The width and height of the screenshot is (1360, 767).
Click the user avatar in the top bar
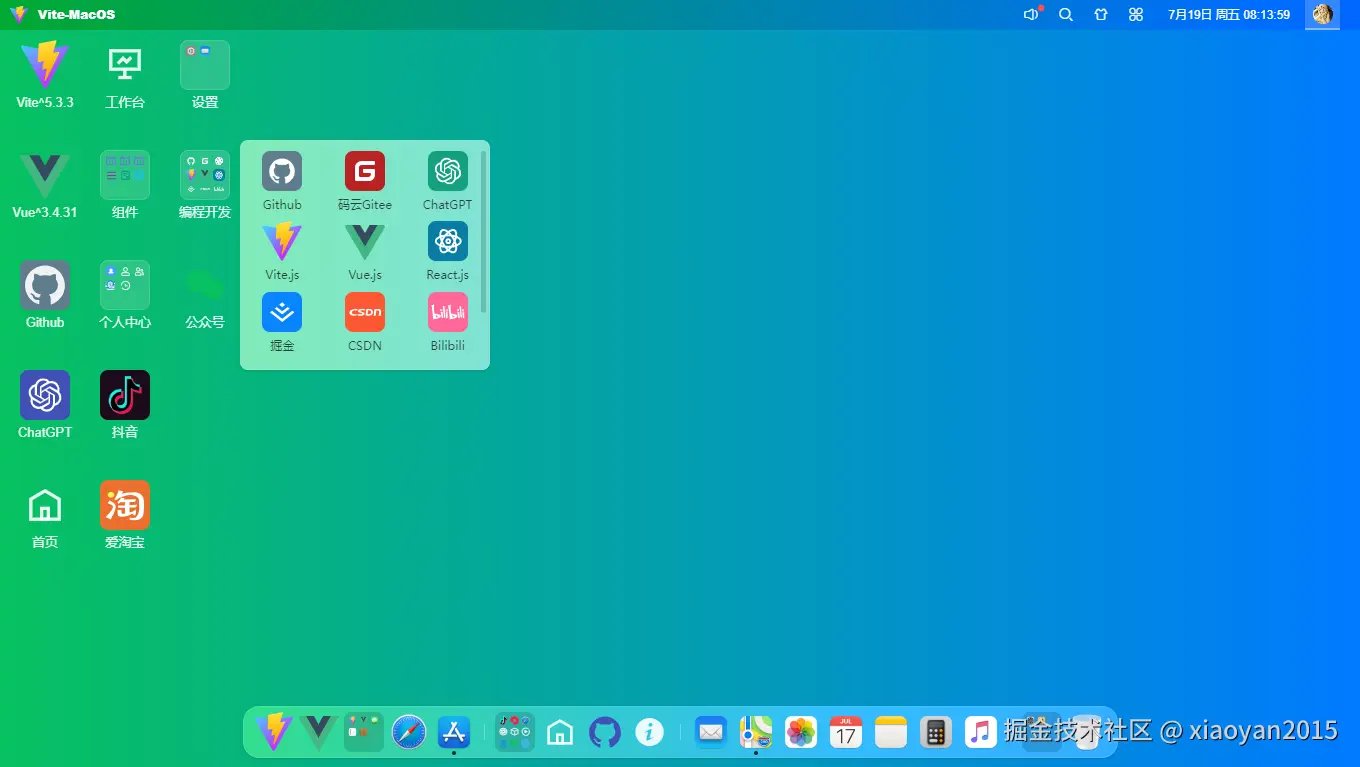(1322, 15)
